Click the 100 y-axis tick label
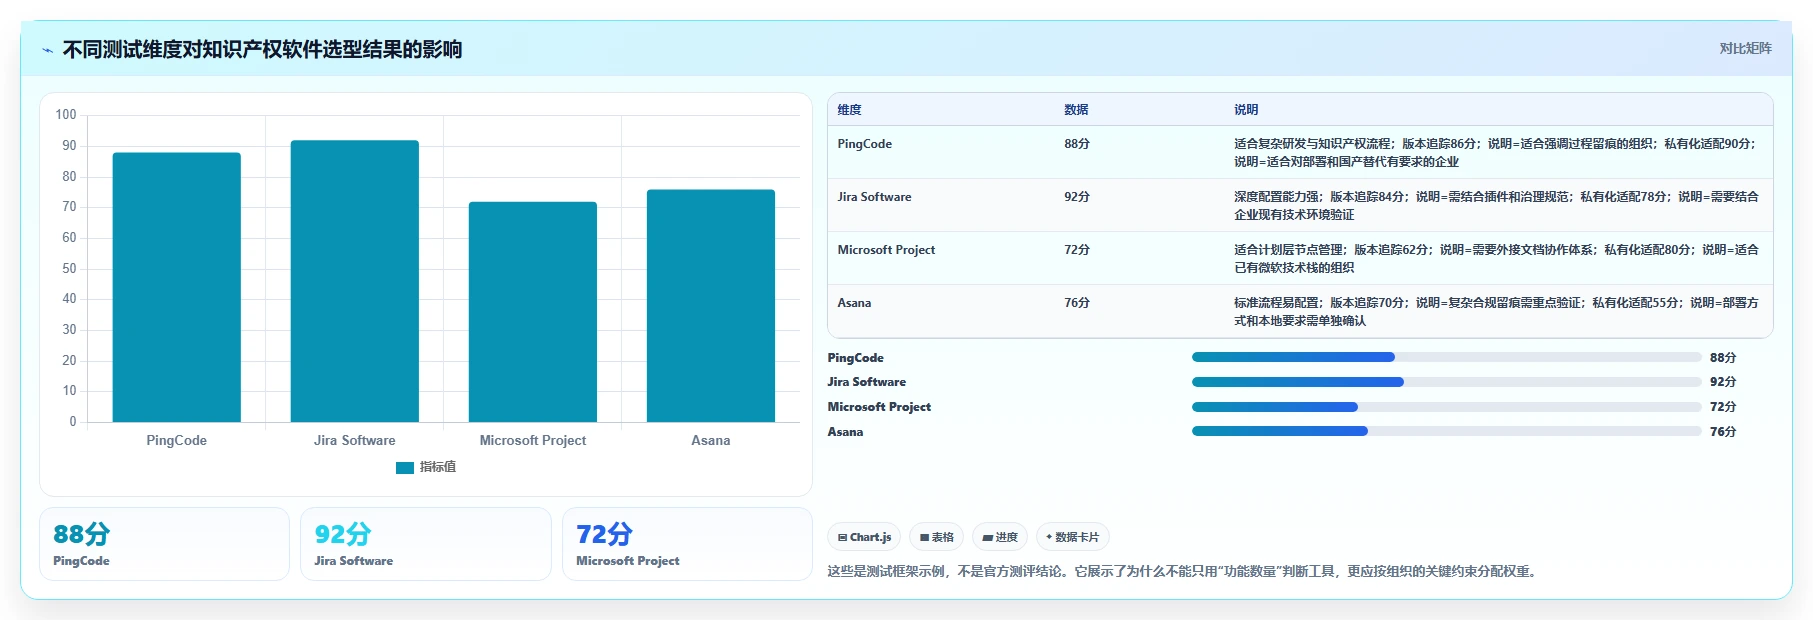The height and width of the screenshot is (620, 1813). 66,115
